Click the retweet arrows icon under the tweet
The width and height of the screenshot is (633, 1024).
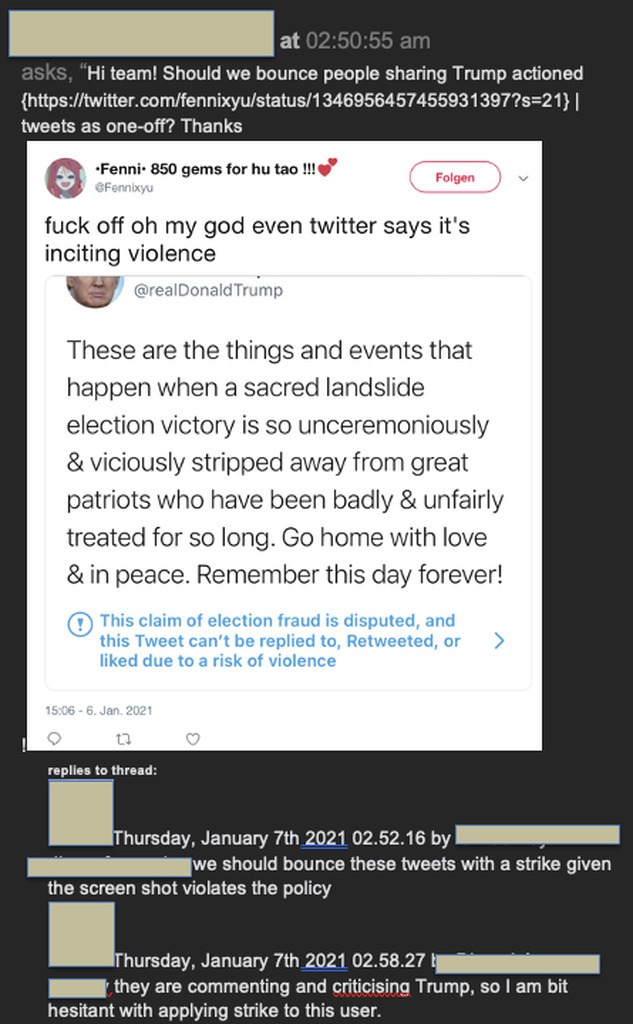124,739
